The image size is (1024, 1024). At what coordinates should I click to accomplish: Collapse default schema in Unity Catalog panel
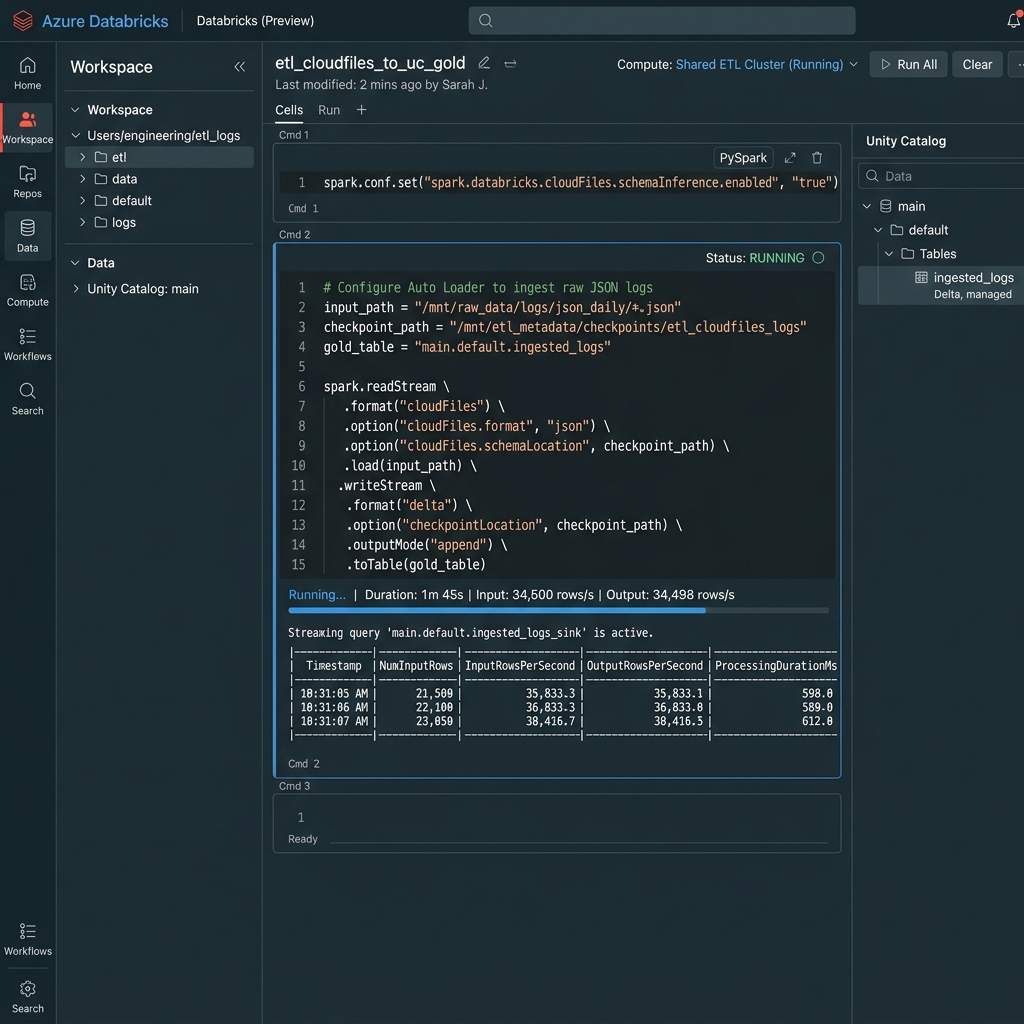pos(878,230)
